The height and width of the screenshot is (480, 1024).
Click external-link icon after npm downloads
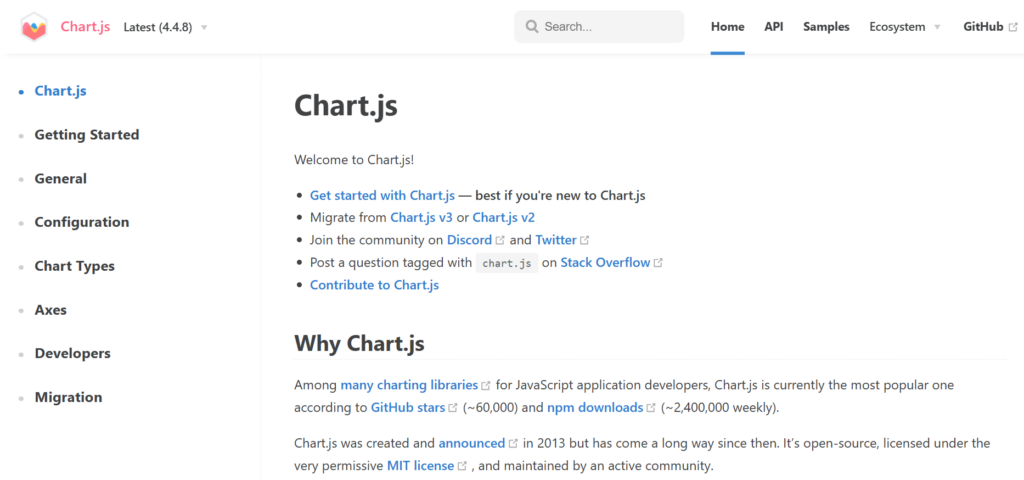(651, 408)
